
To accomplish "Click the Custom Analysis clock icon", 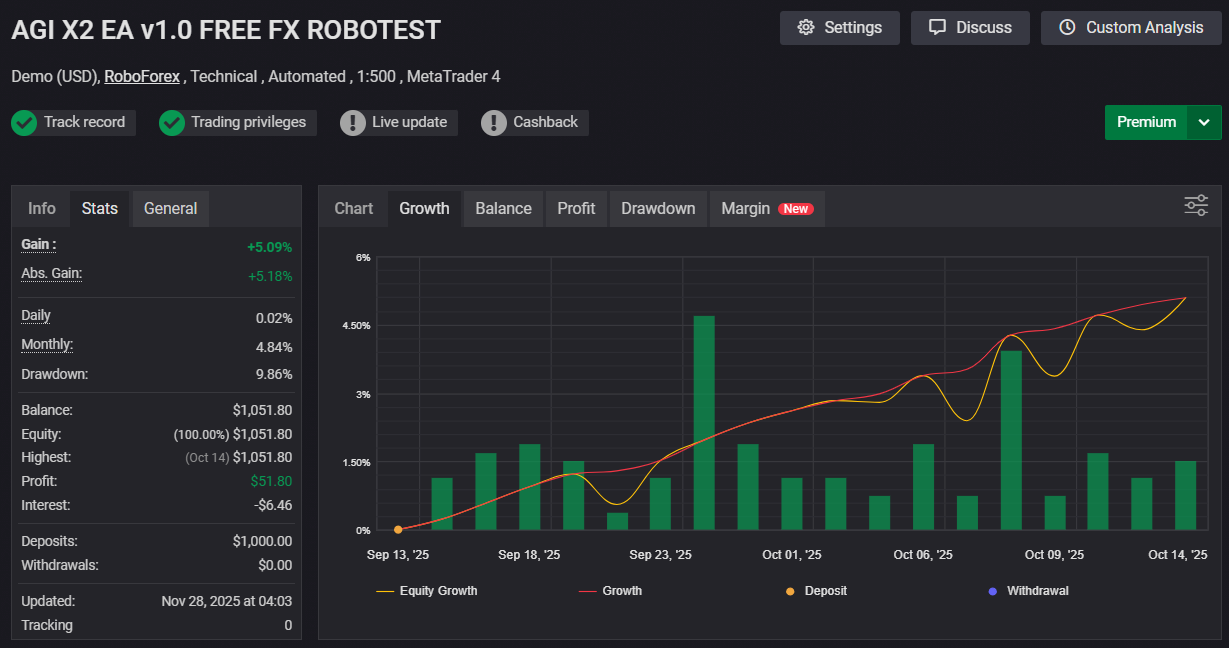I will [1067, 28].
